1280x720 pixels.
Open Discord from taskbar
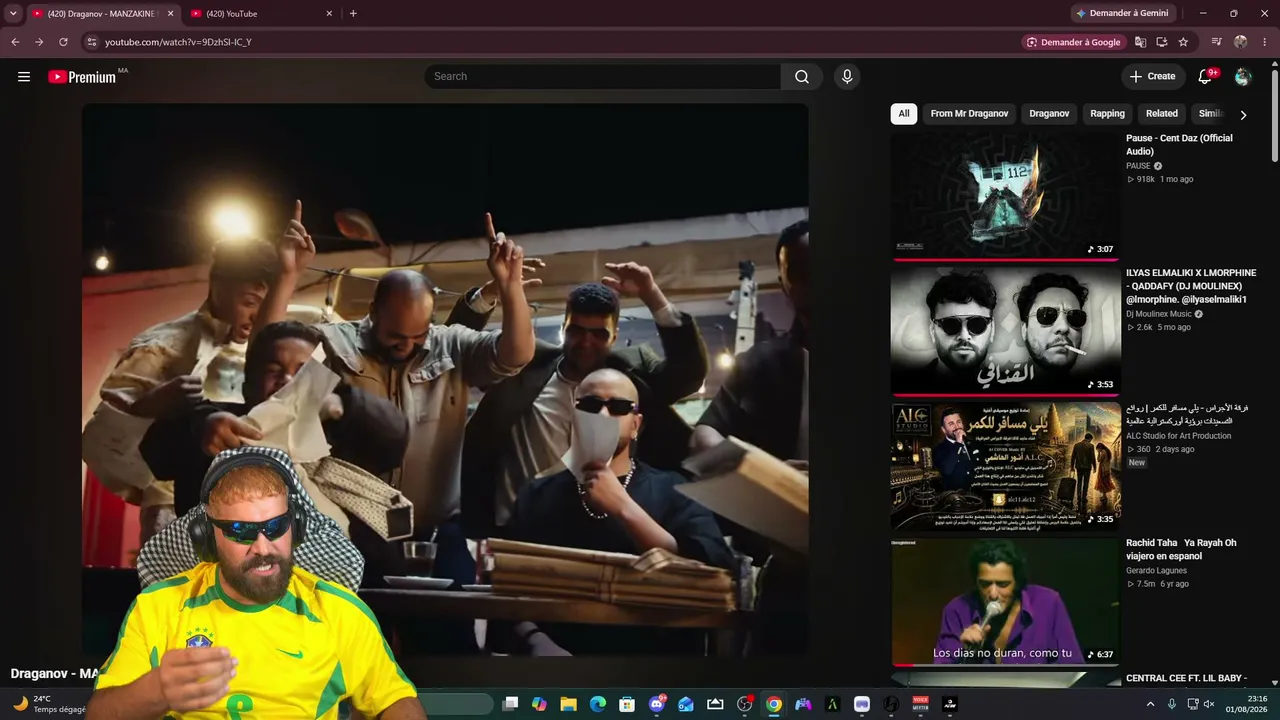pyautogui.click(x=657, y=704)
